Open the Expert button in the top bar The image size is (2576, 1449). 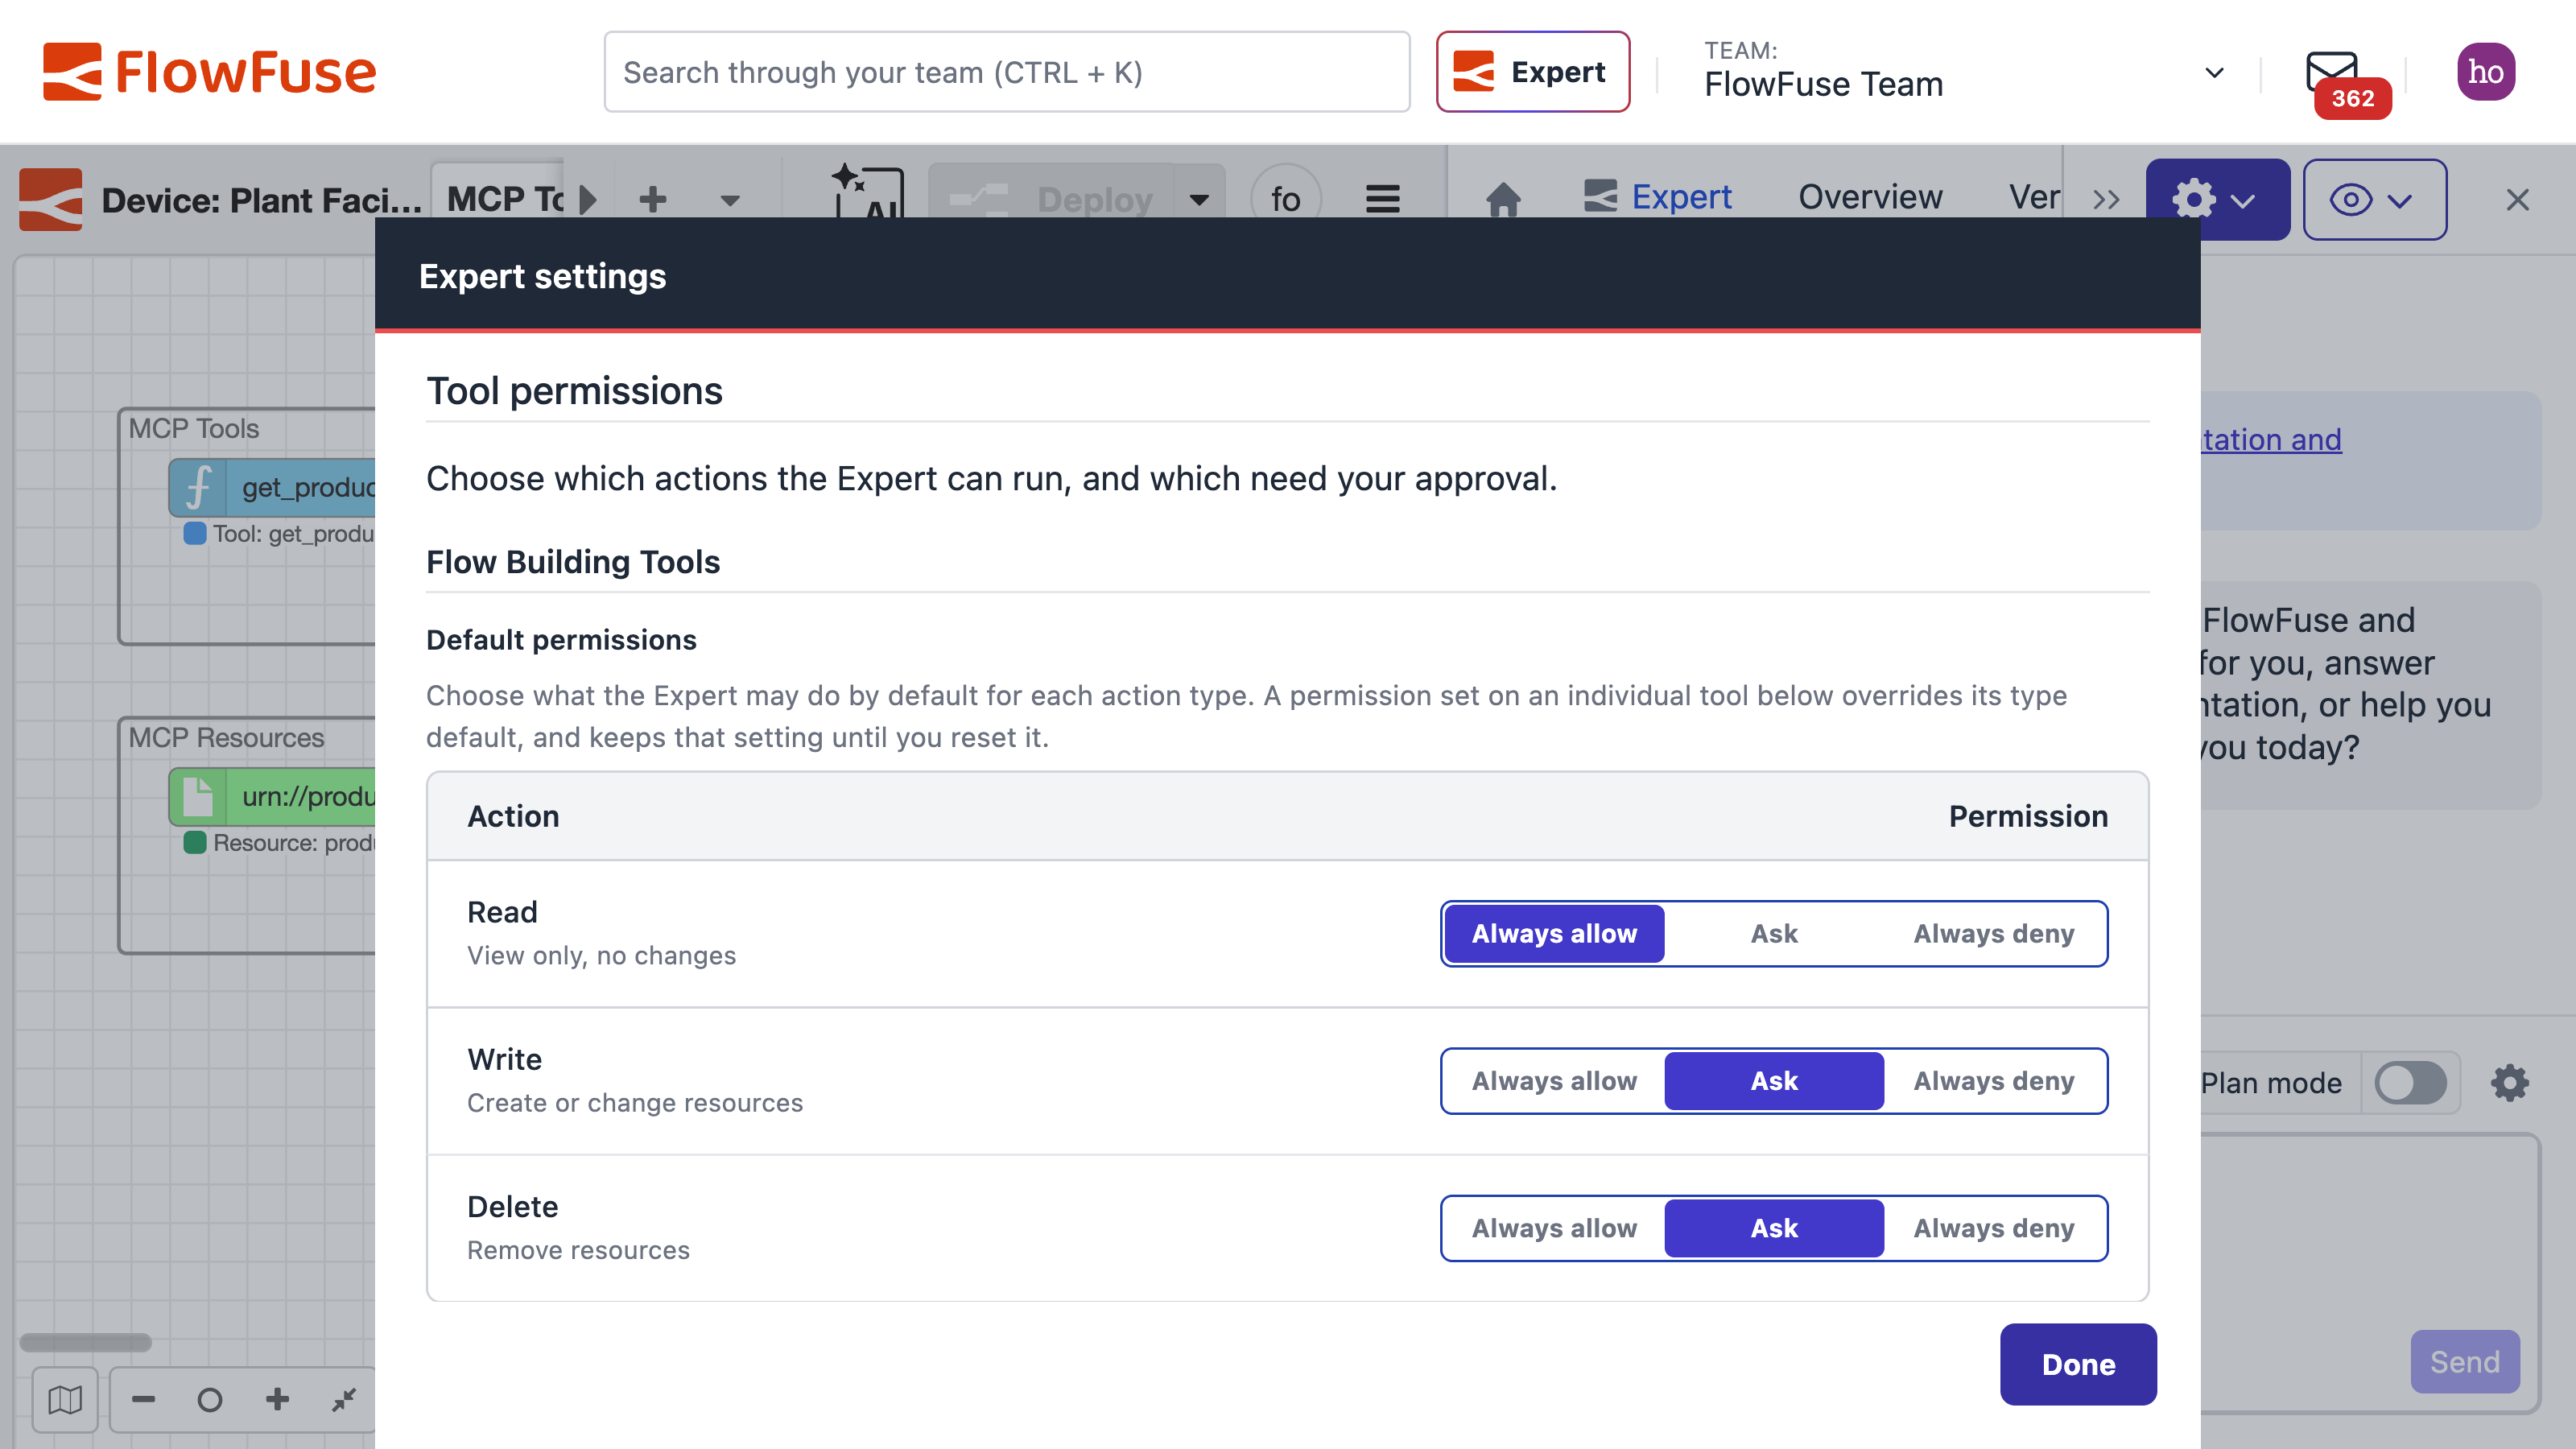pyautogui.click(x=1532, y=72)
